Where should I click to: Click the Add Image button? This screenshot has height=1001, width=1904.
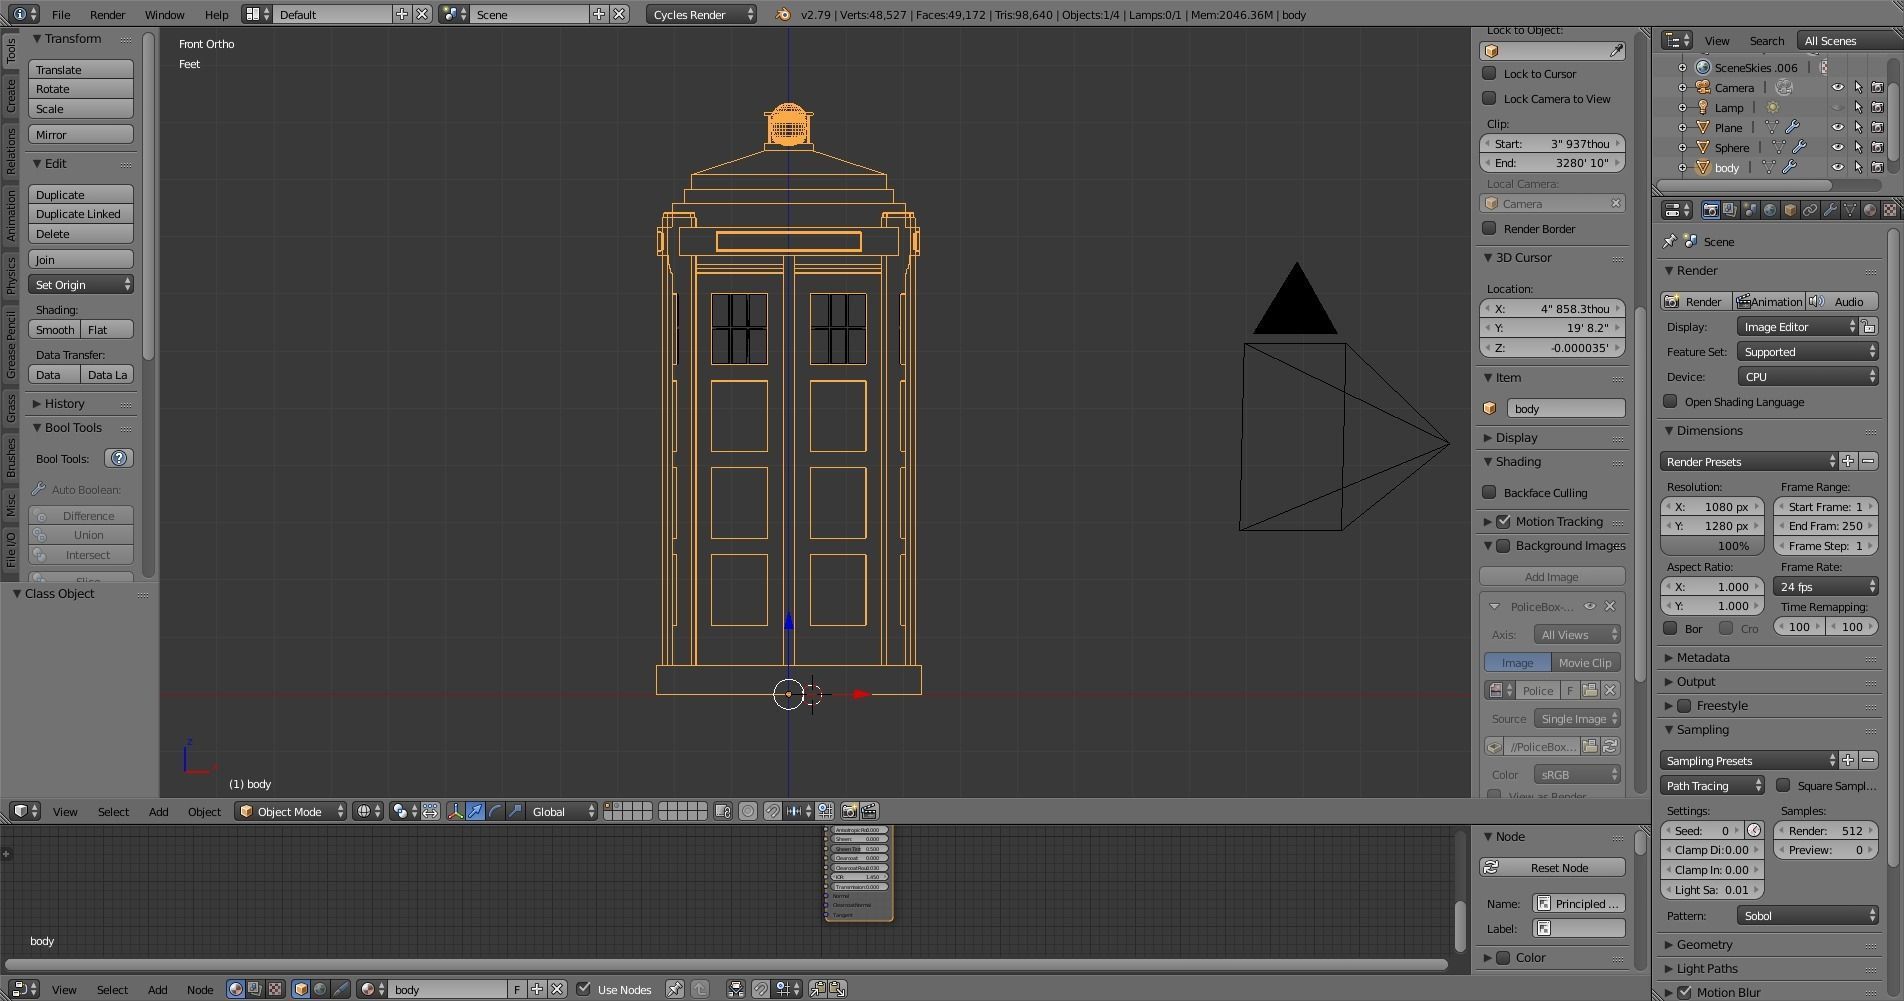pyautogui.click(x=1552, y=577)
